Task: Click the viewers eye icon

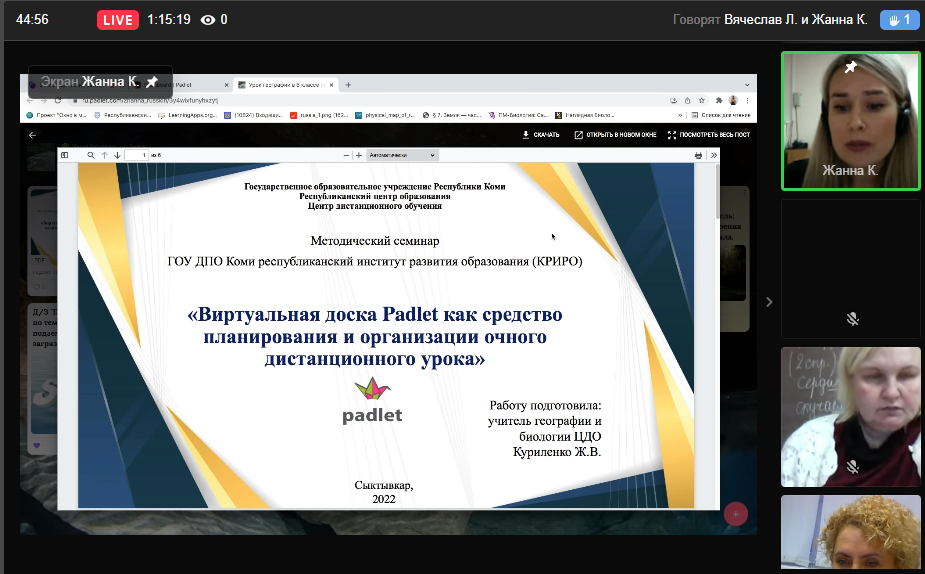Action: (x=208, y=20)
